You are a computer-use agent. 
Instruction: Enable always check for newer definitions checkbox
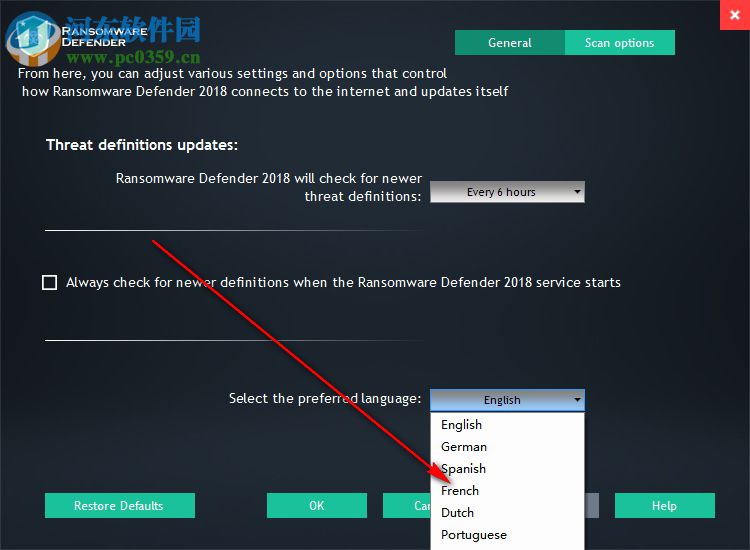50,282
